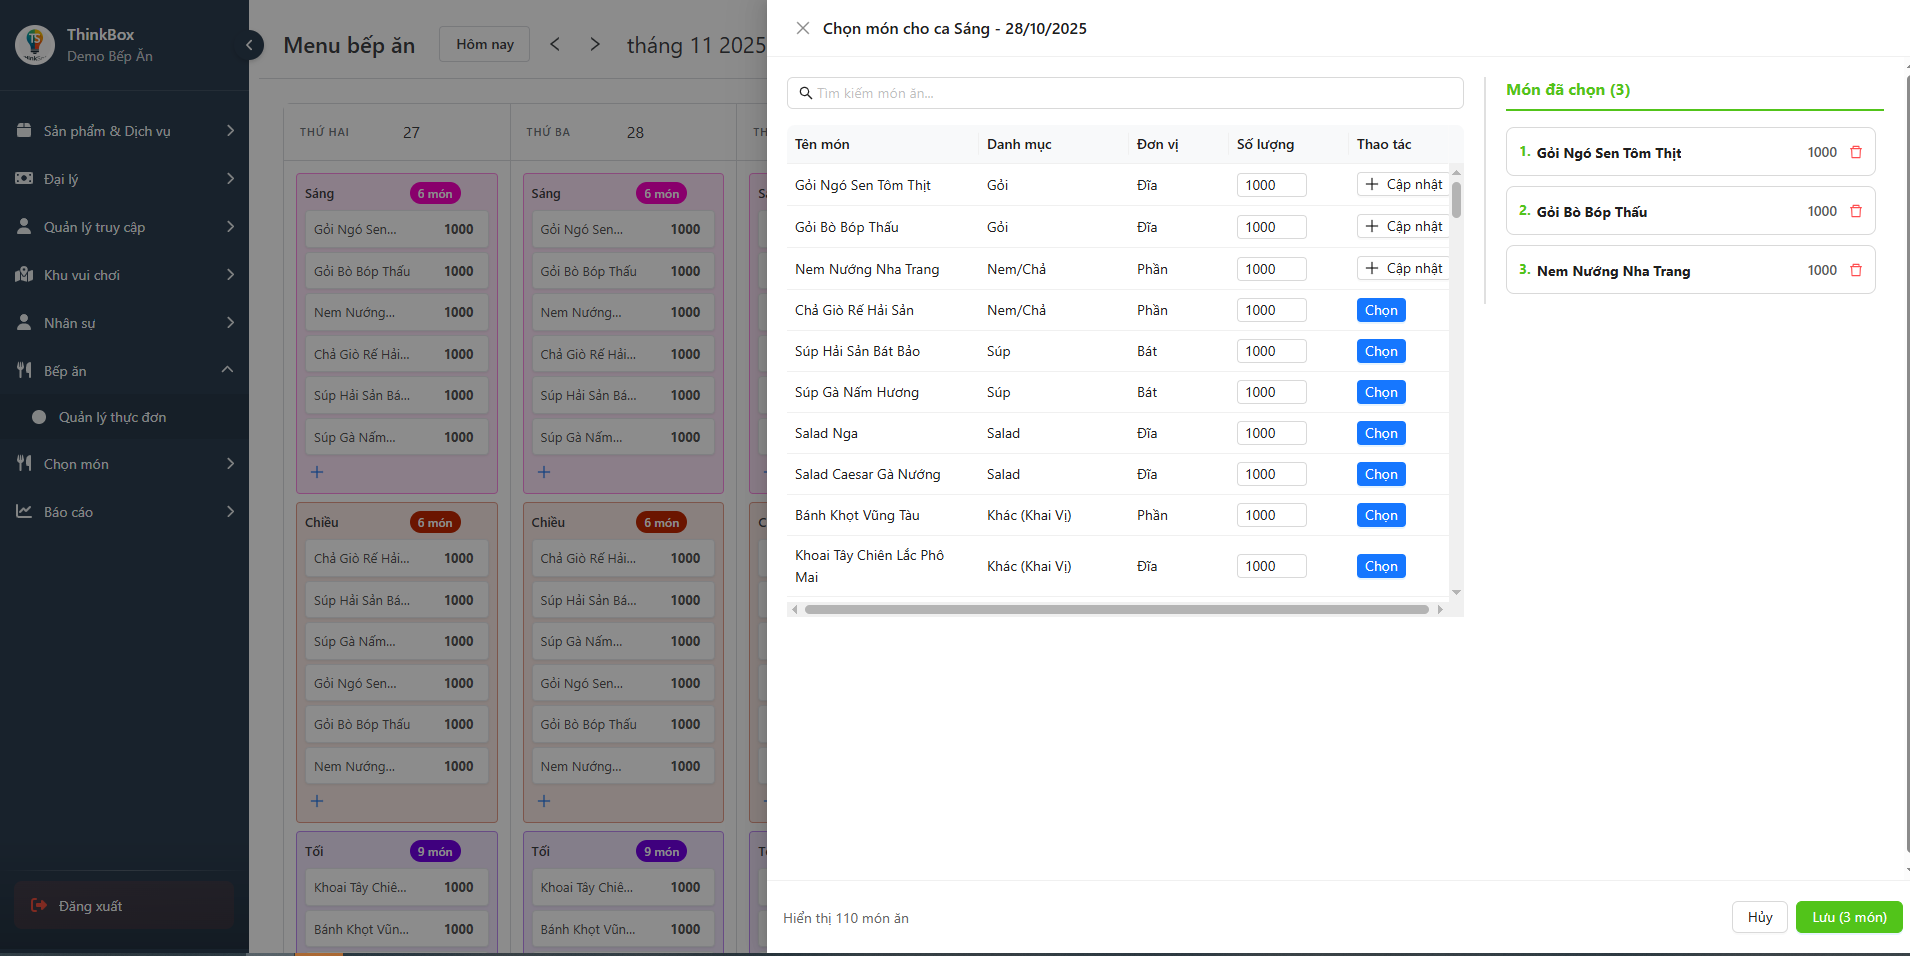Click Chọn button for Salad Nga
The width and height of the screenshot is (1910, 956).
[x=1381, y=433]
